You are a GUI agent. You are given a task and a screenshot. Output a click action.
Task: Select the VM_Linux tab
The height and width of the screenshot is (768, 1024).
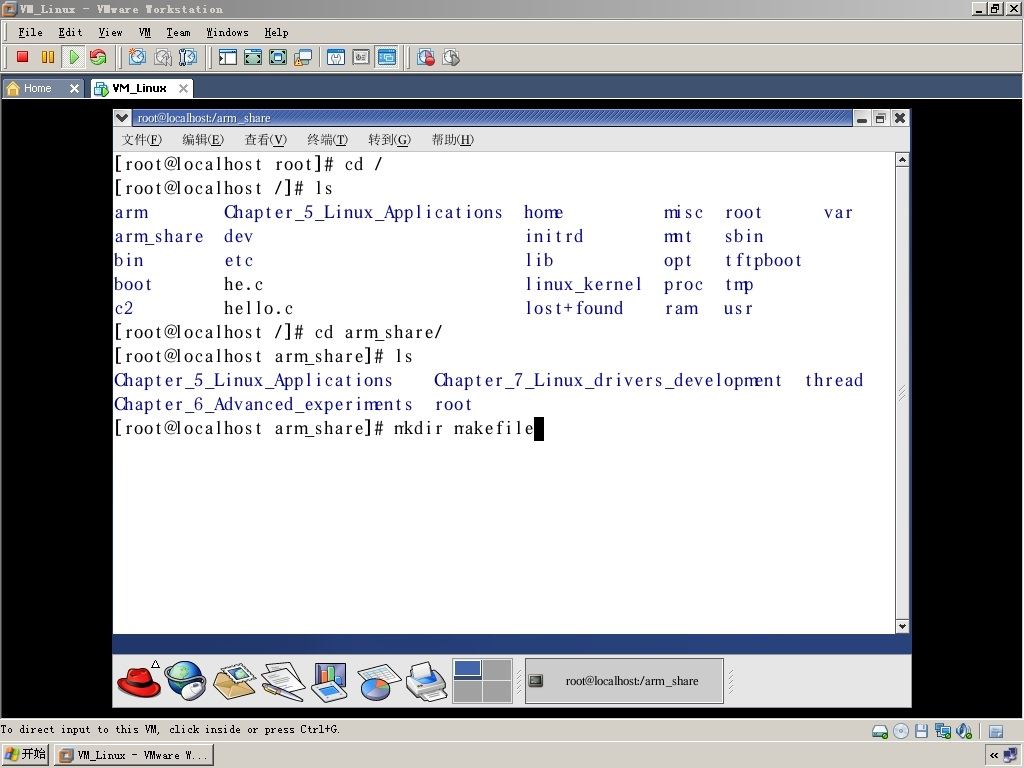(138, 88)
